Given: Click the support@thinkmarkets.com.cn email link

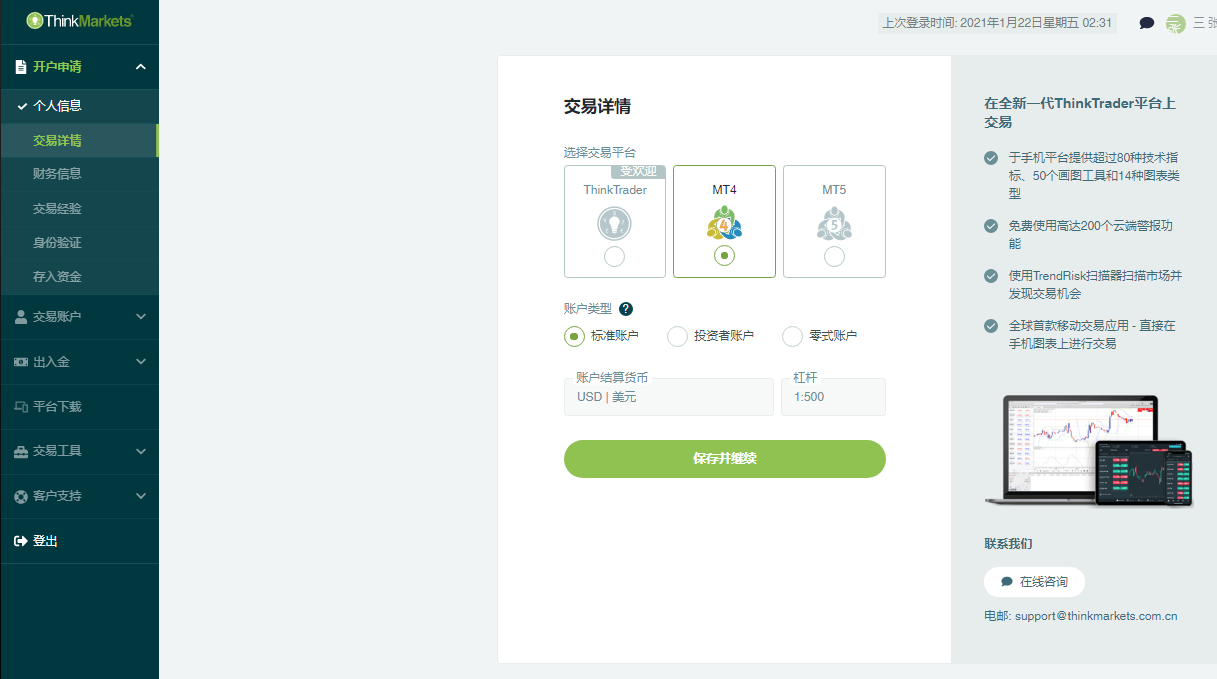Looking at the screenshot, I should (1096, 616).
